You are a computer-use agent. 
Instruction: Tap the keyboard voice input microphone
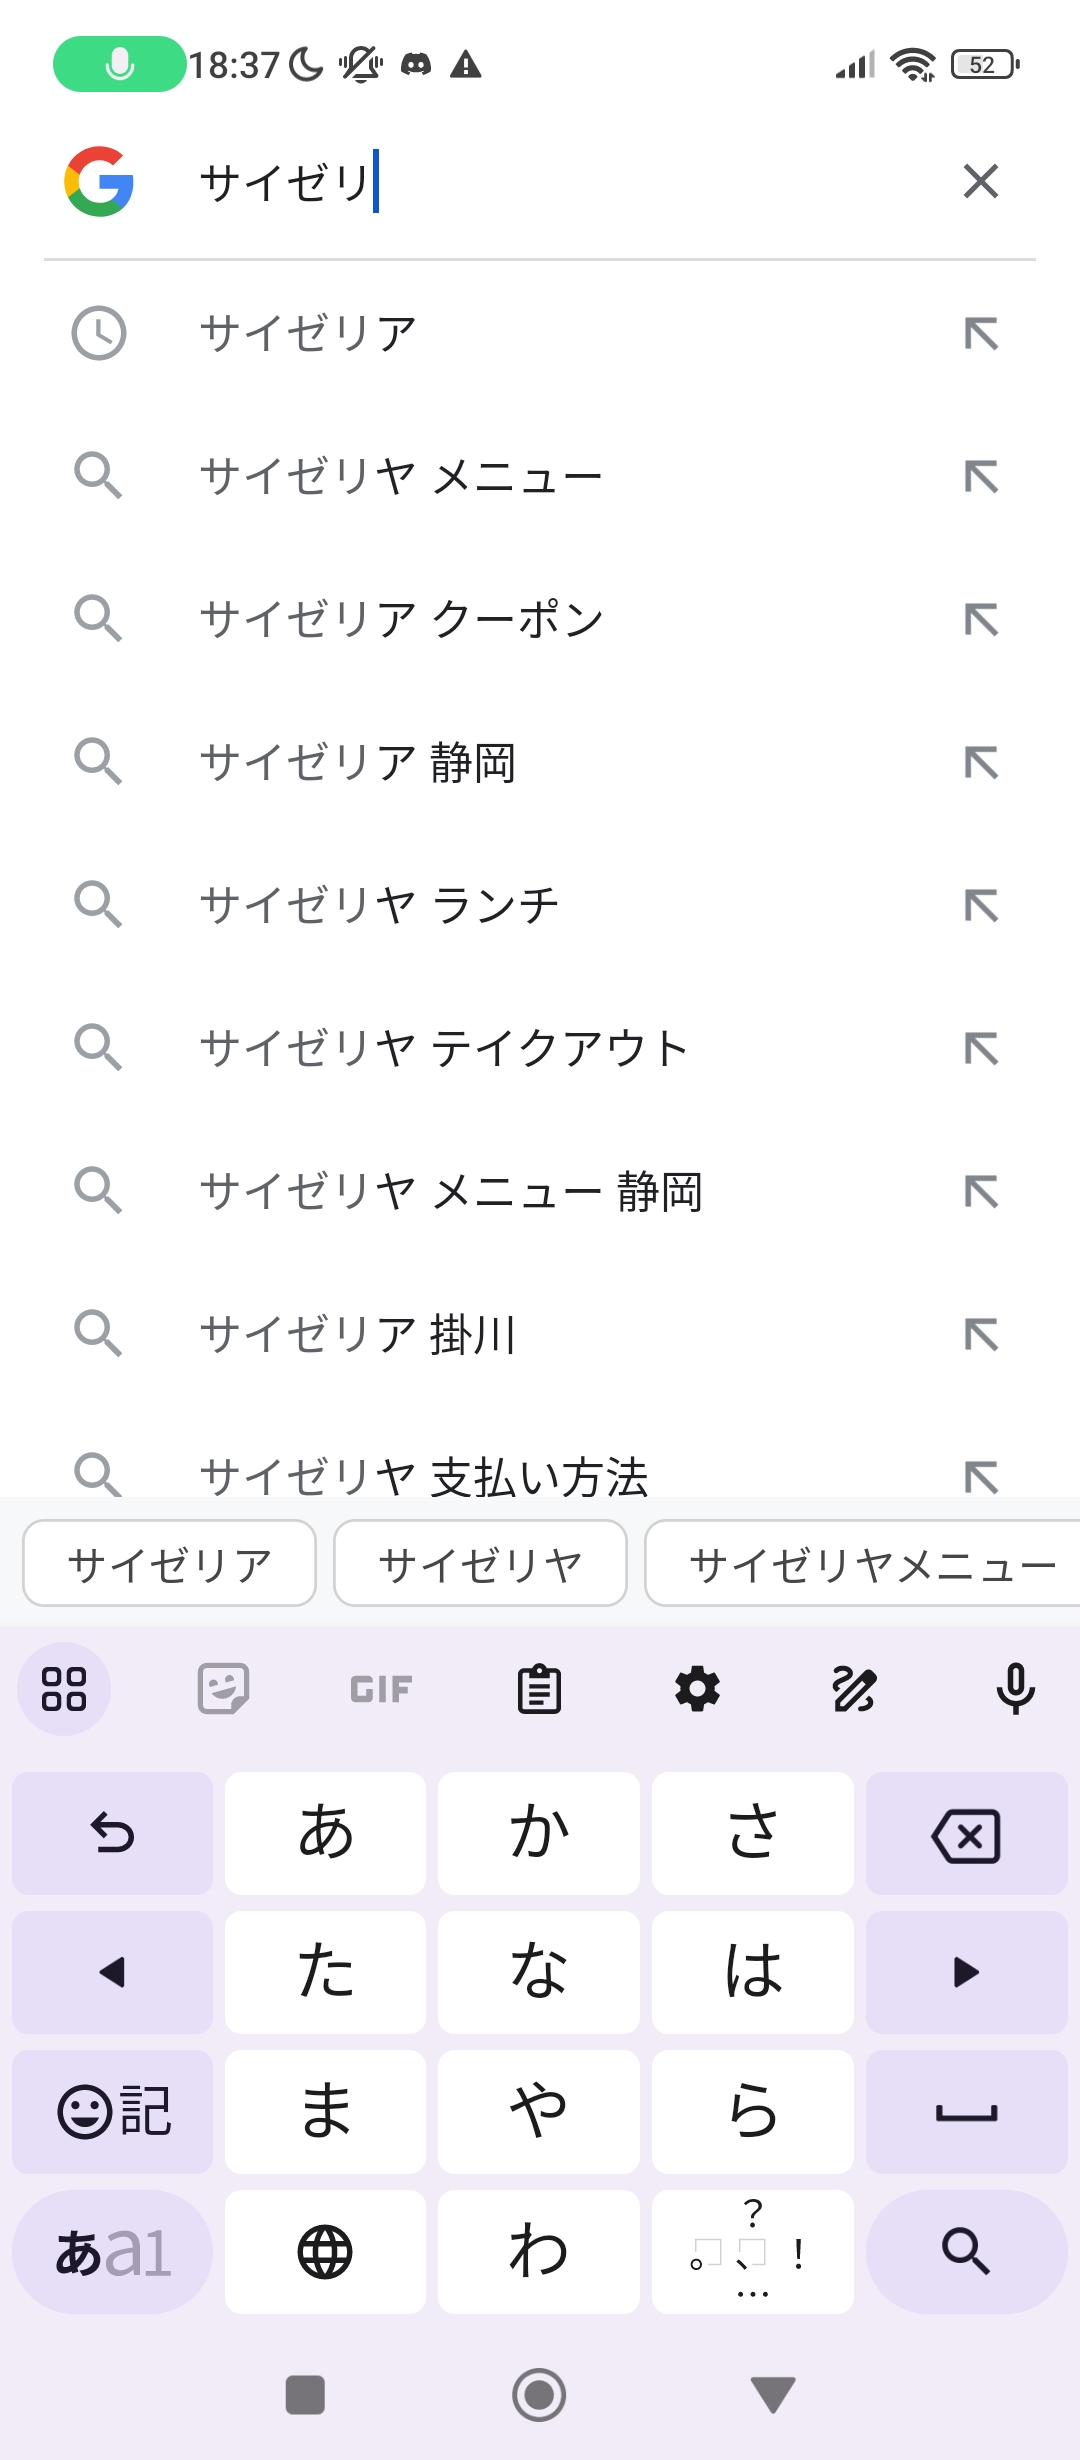pos(1014,1689)
